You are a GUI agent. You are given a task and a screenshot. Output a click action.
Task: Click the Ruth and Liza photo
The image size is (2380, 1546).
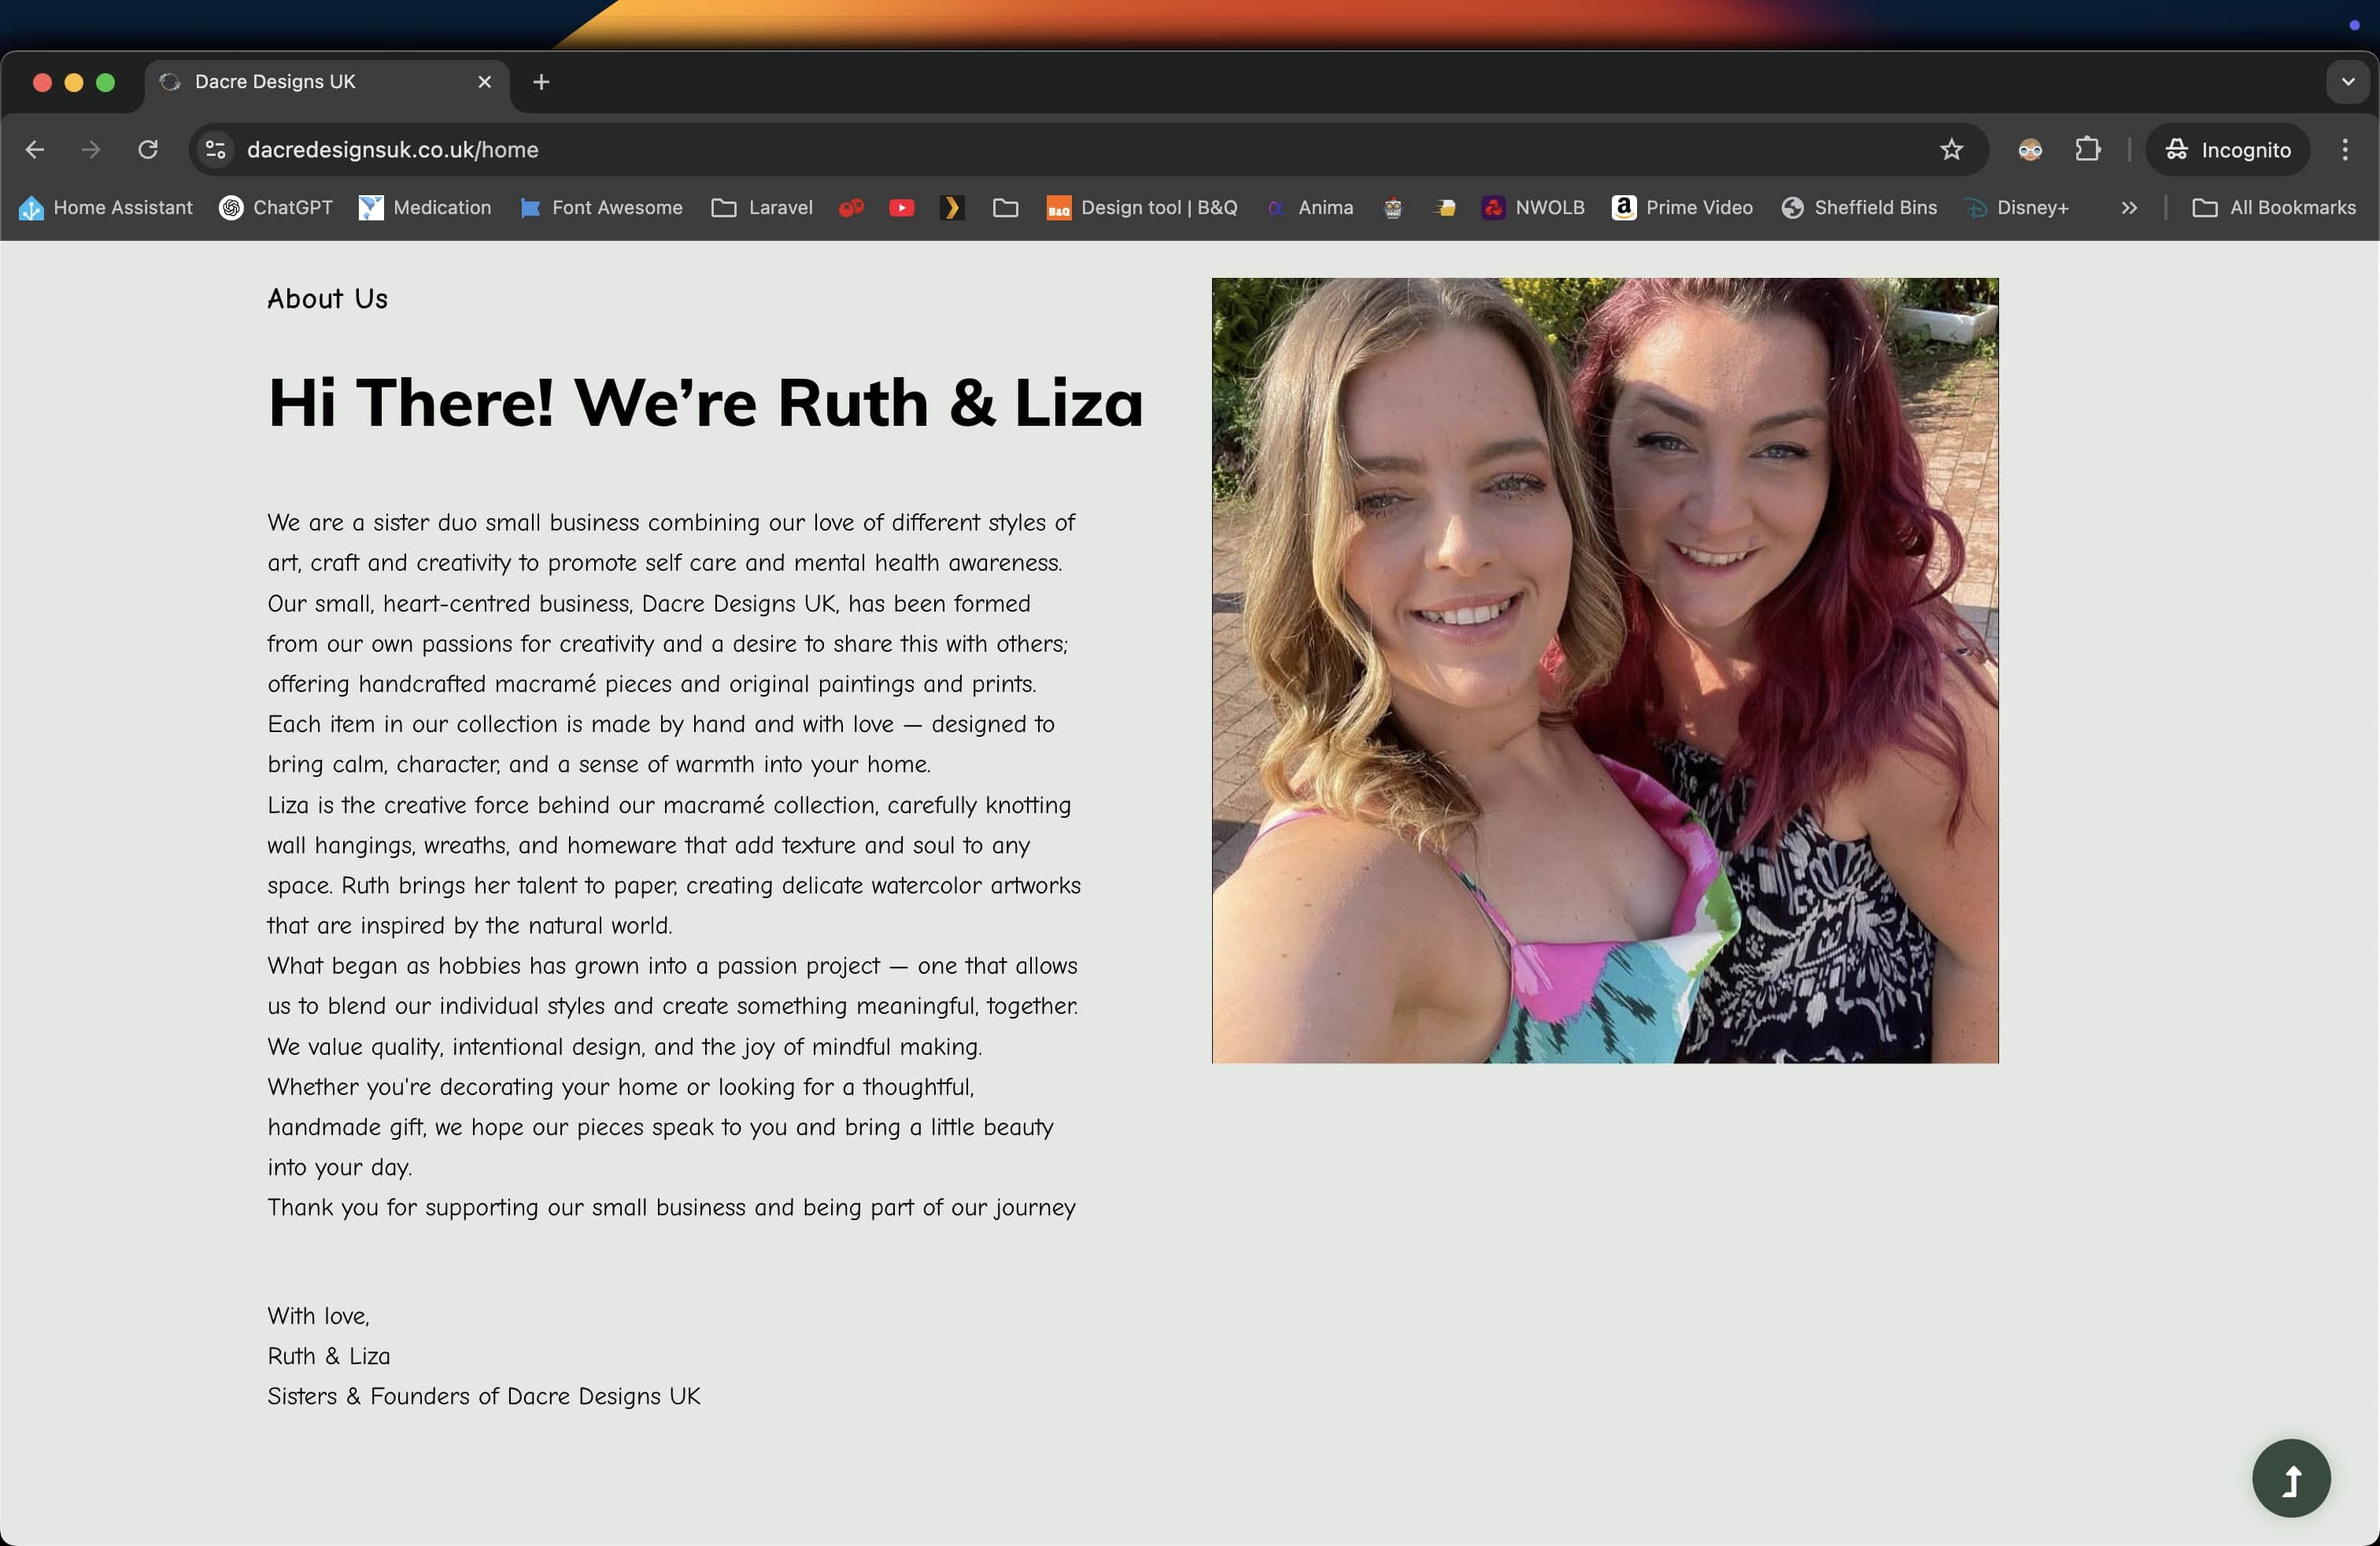(1604, 670)
